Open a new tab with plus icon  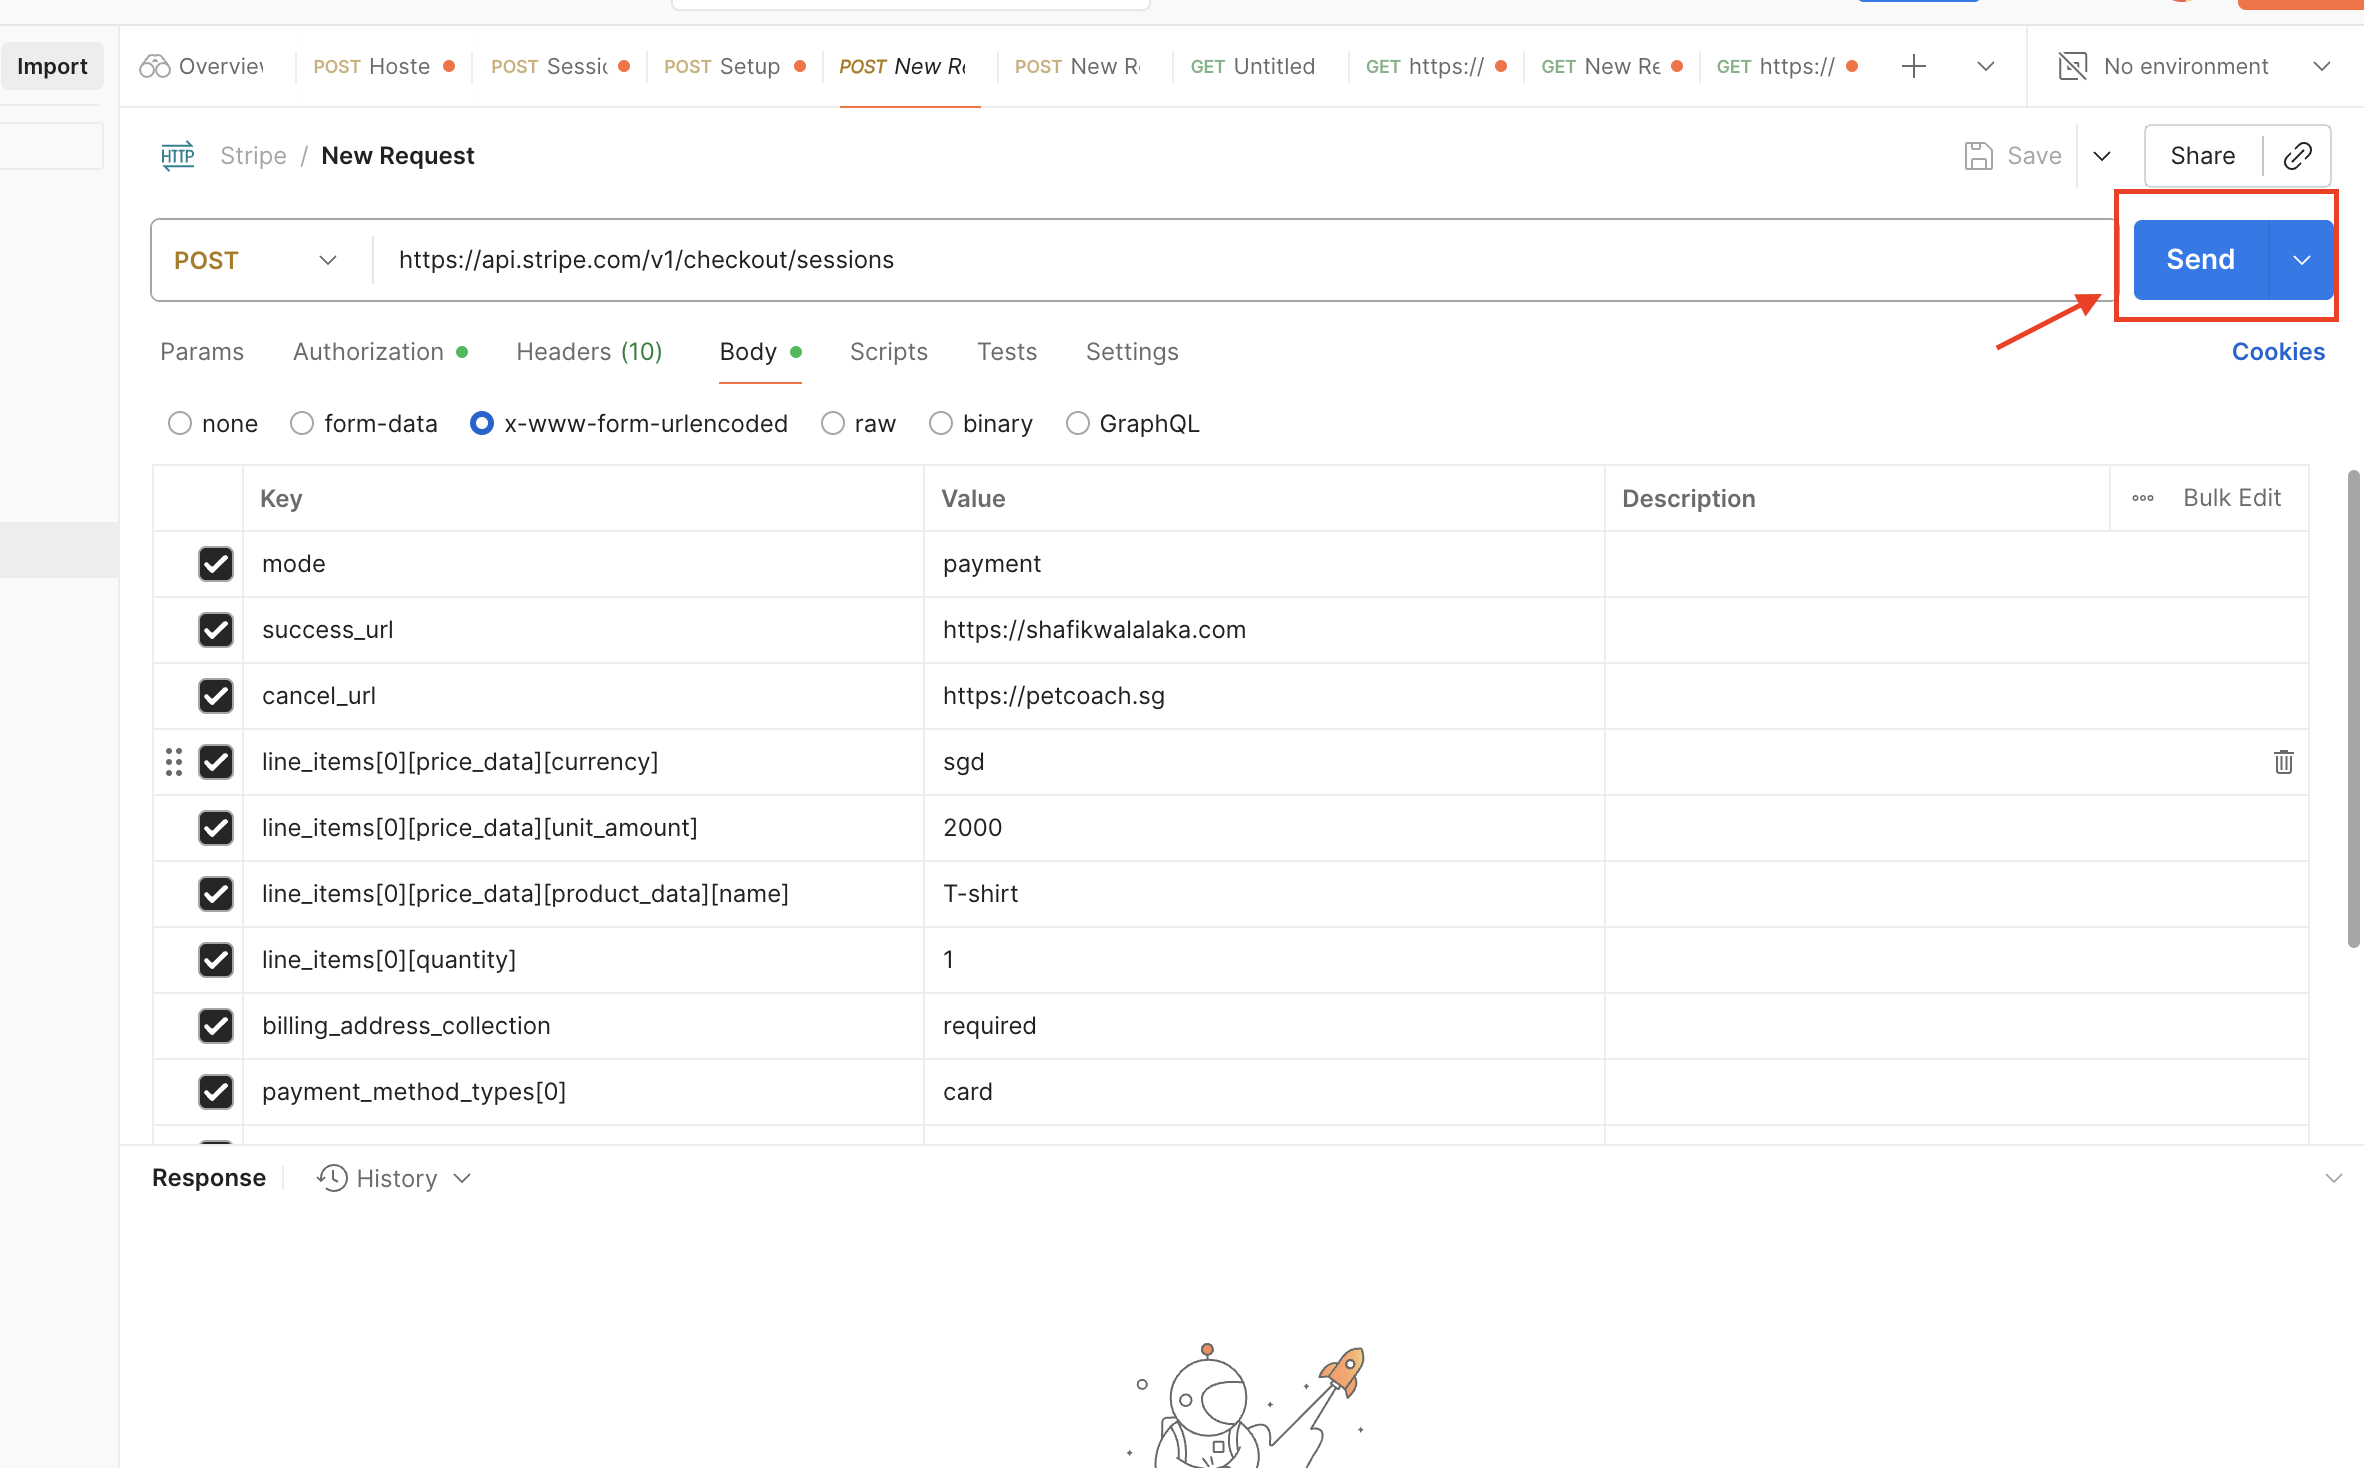click(1913, 66)
